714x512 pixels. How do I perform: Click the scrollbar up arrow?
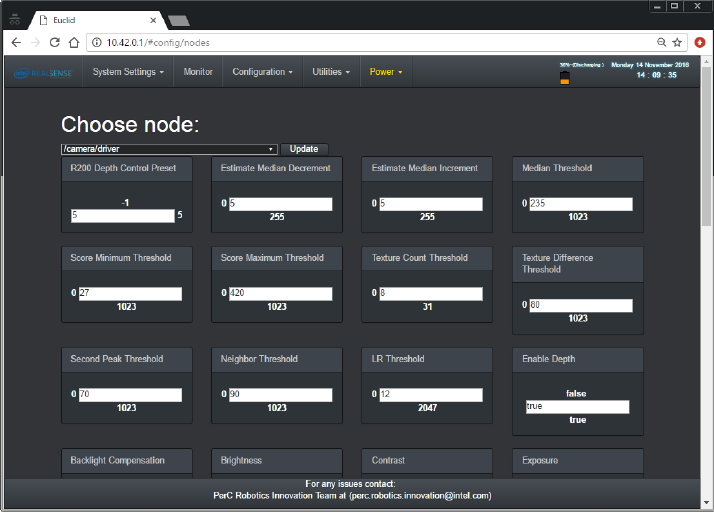point(706,61)
